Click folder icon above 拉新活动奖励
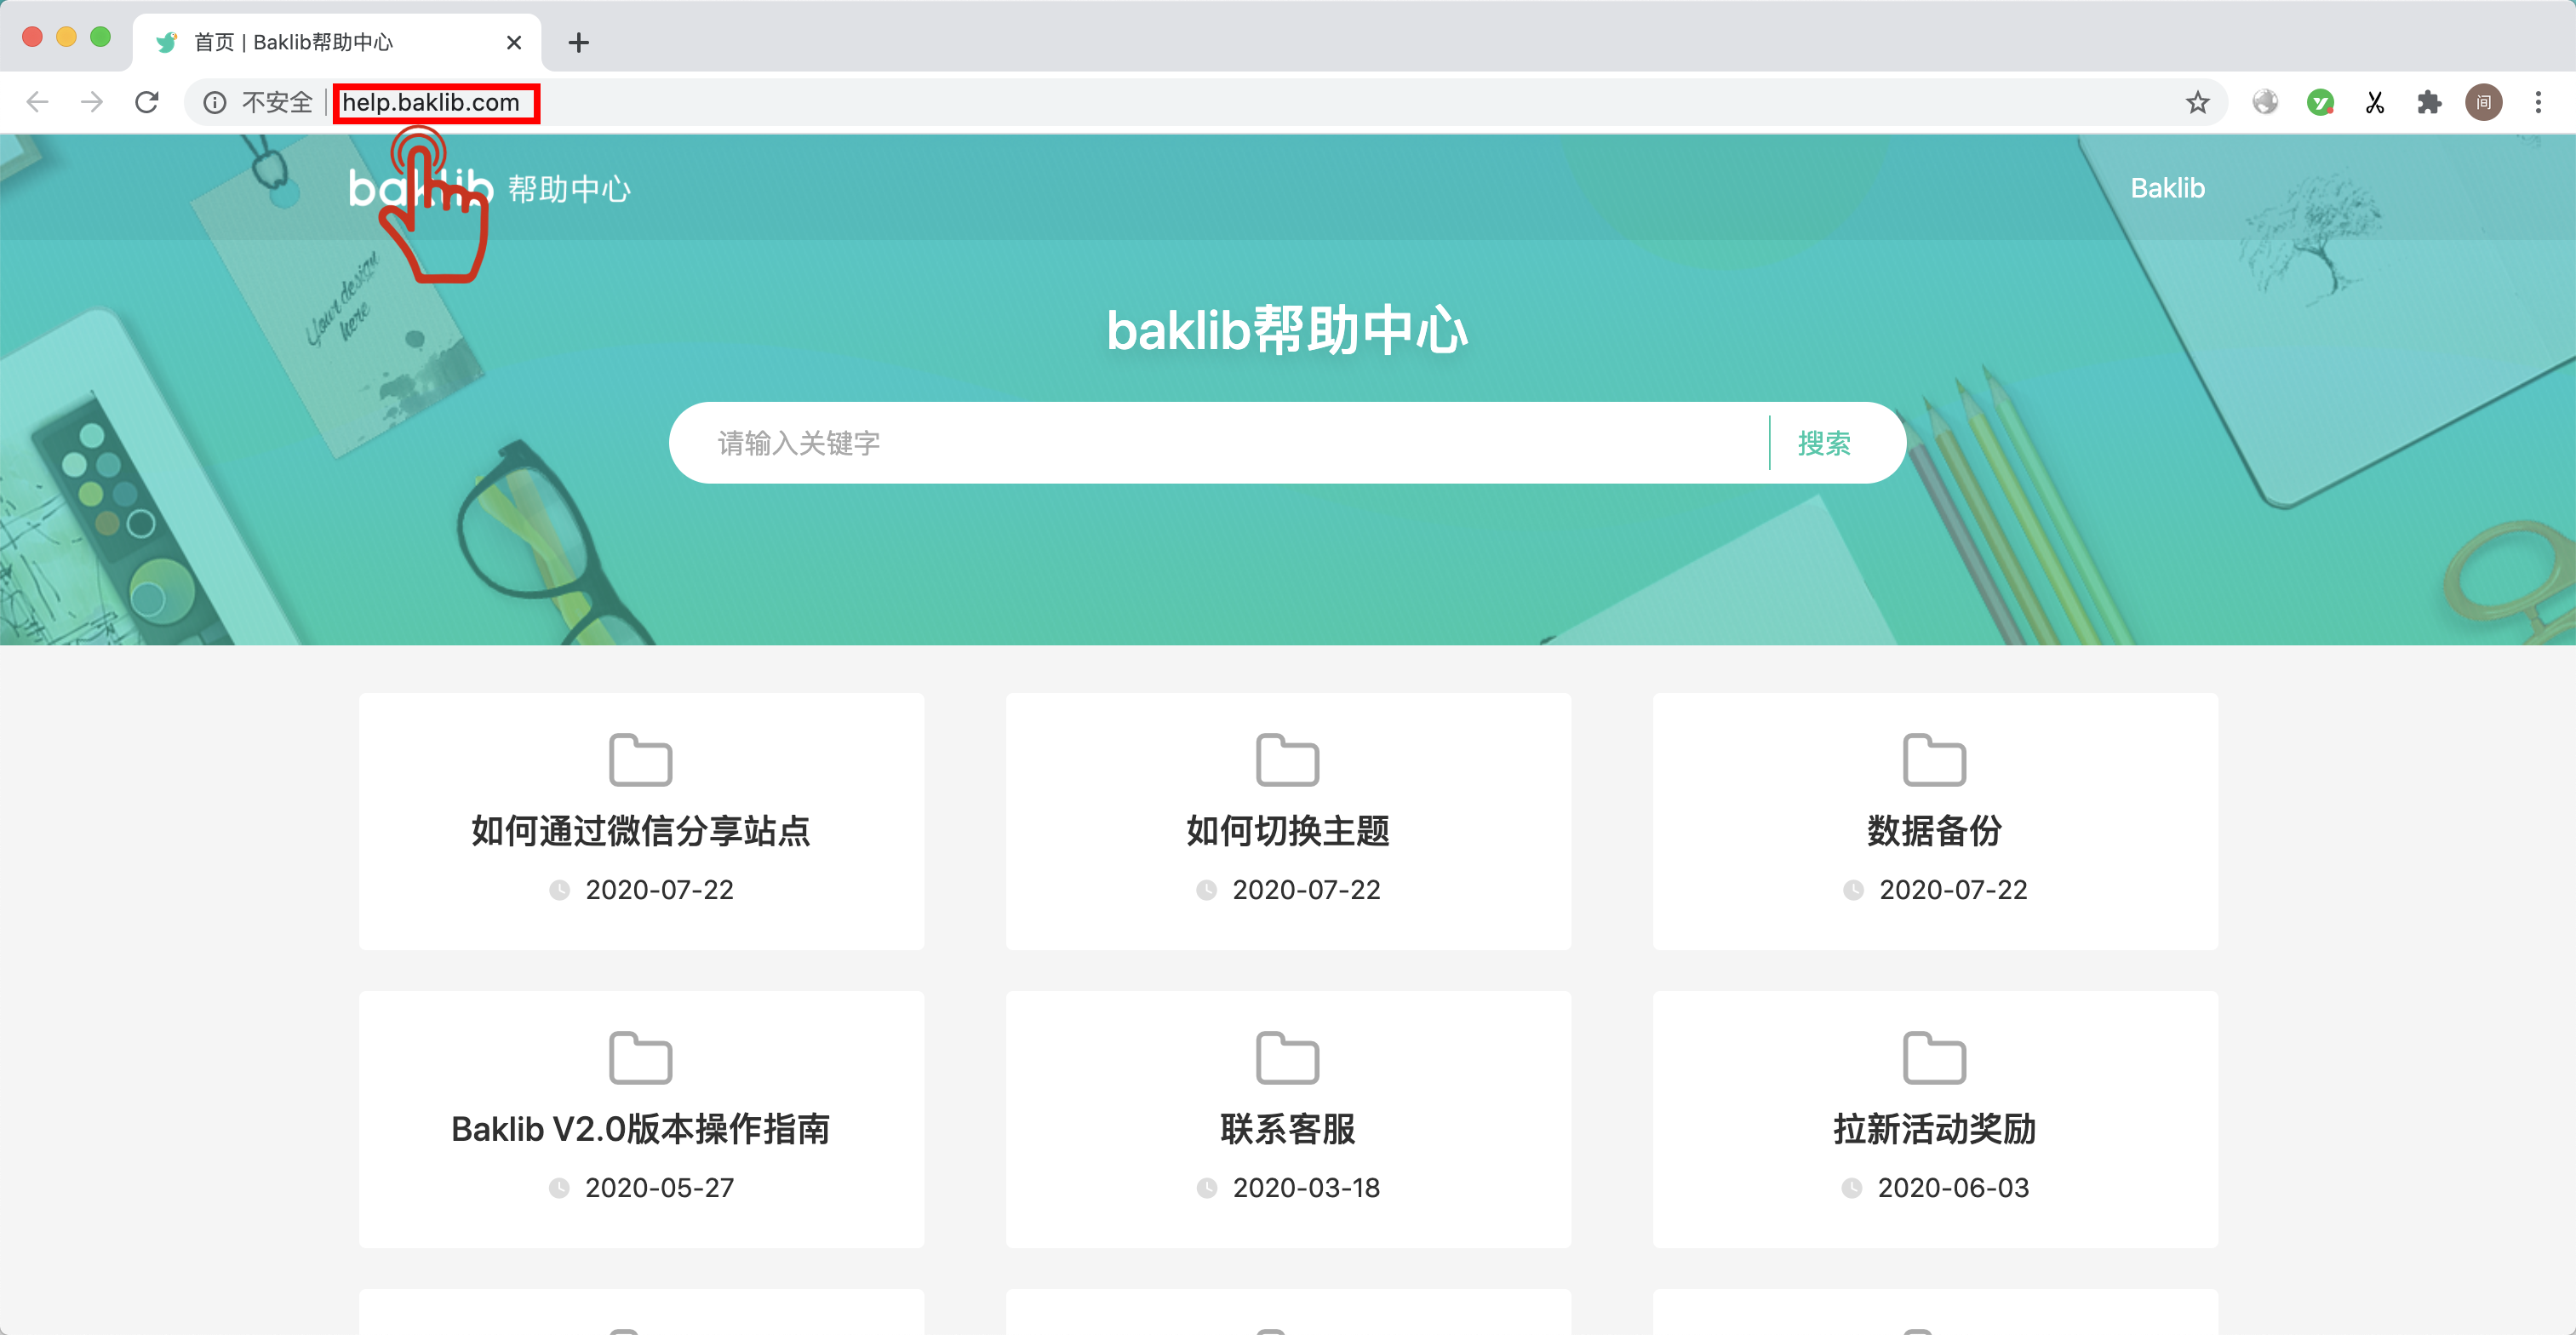The width and height of the screenshot is (2576, 1335). point(1934,1057)
